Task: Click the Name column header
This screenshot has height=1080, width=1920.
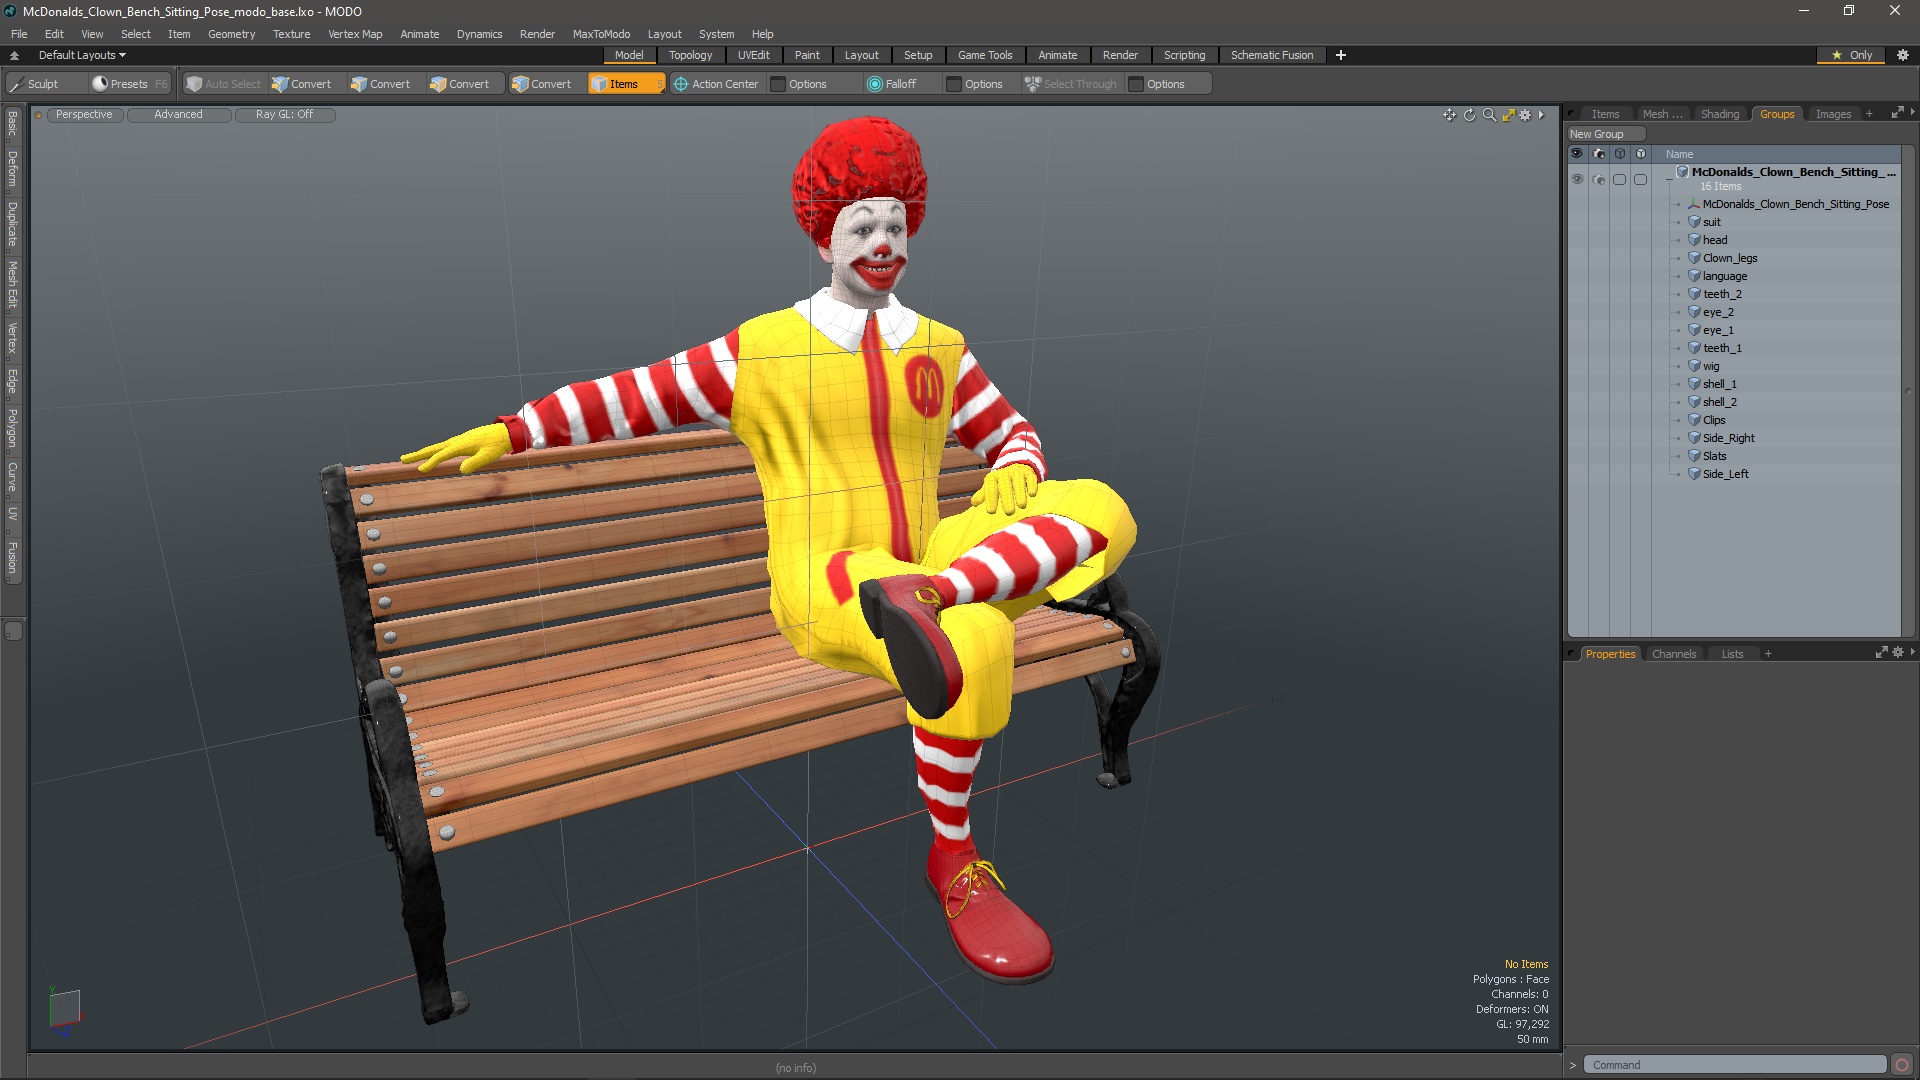Action: [1679, 154]
